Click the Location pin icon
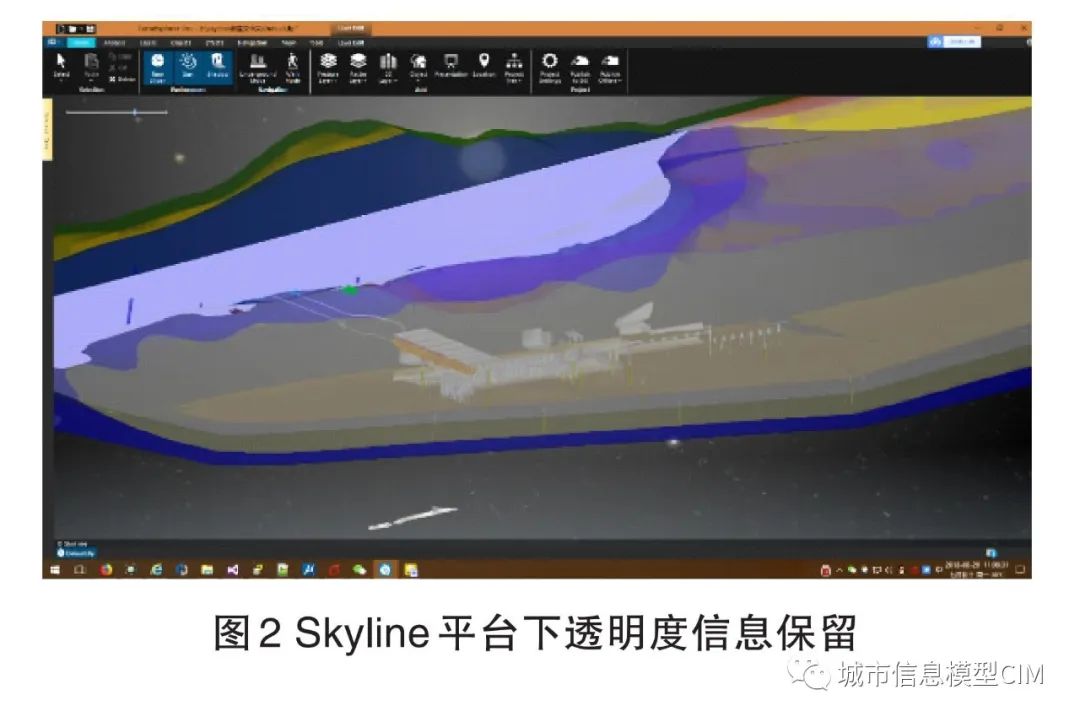The width and height of the screenshot is (1080, 722). click(x=485, y=64)
